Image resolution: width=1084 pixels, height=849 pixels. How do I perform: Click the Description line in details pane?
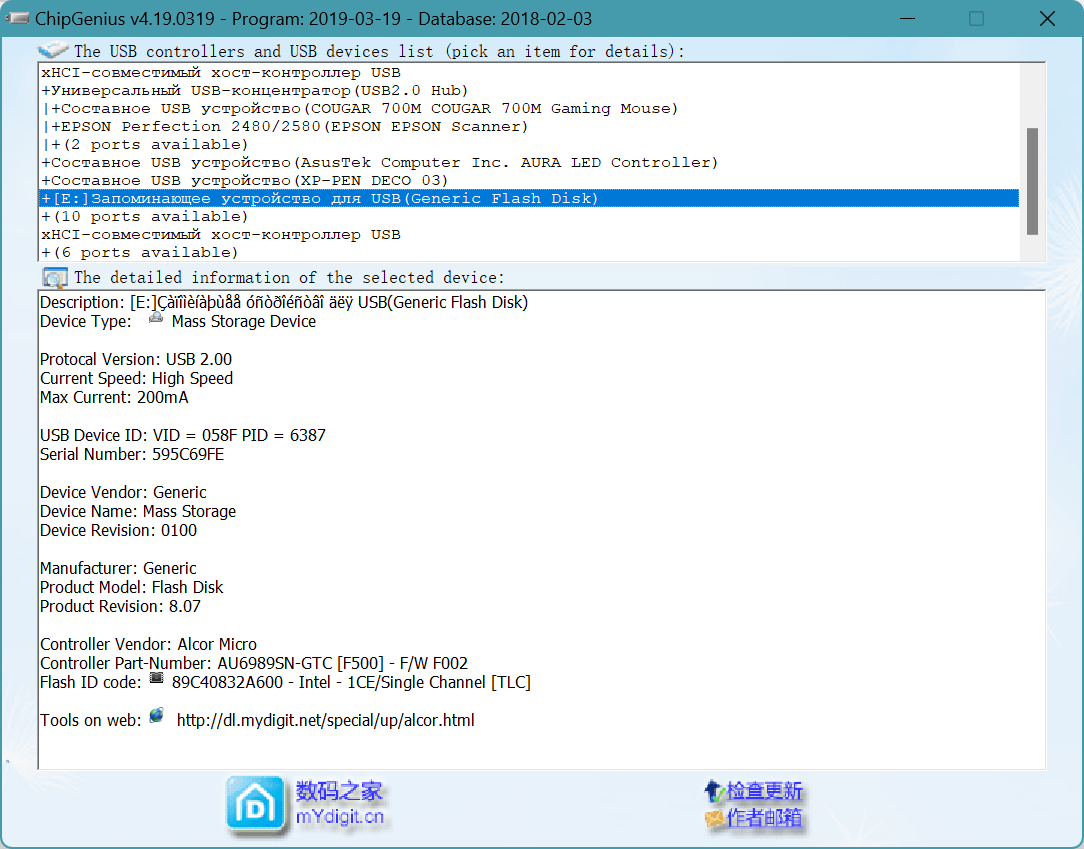[284, 303]
